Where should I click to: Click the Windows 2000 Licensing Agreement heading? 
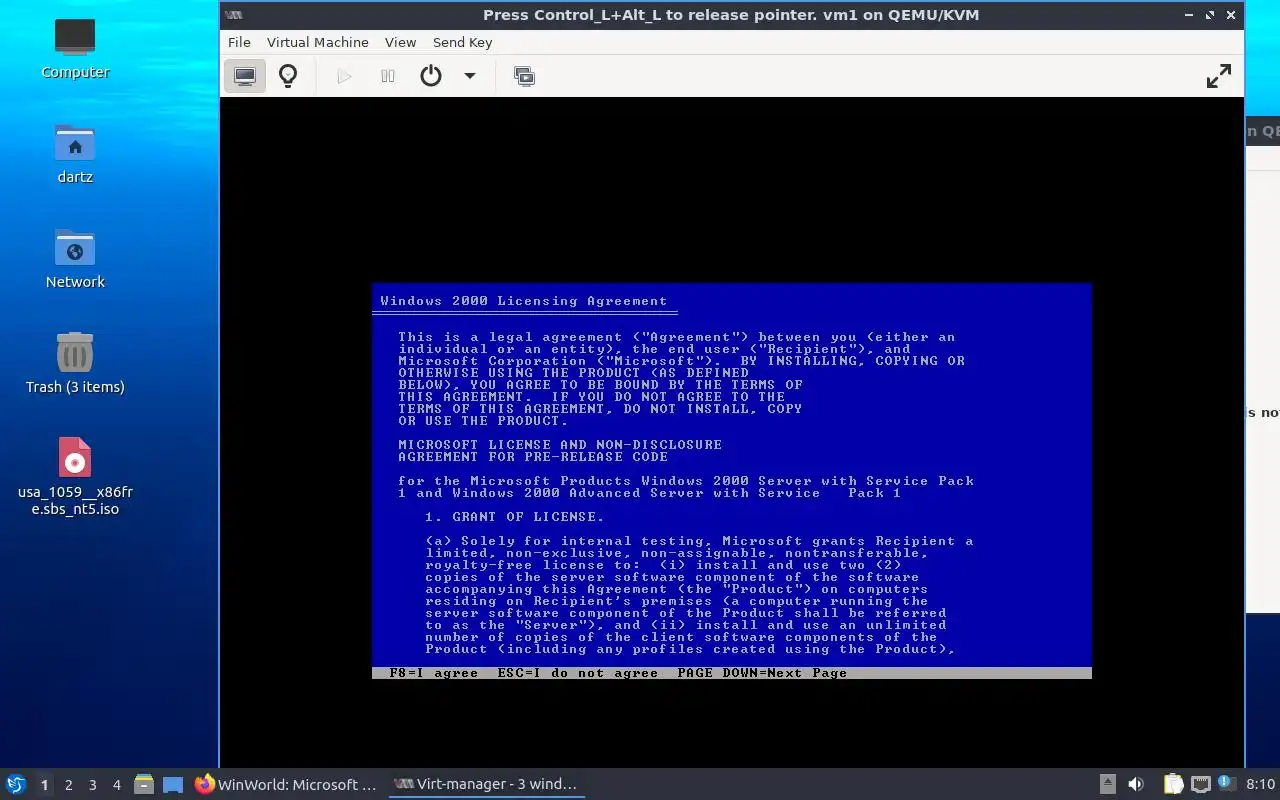pyautogui.click(x=523, y=301)
